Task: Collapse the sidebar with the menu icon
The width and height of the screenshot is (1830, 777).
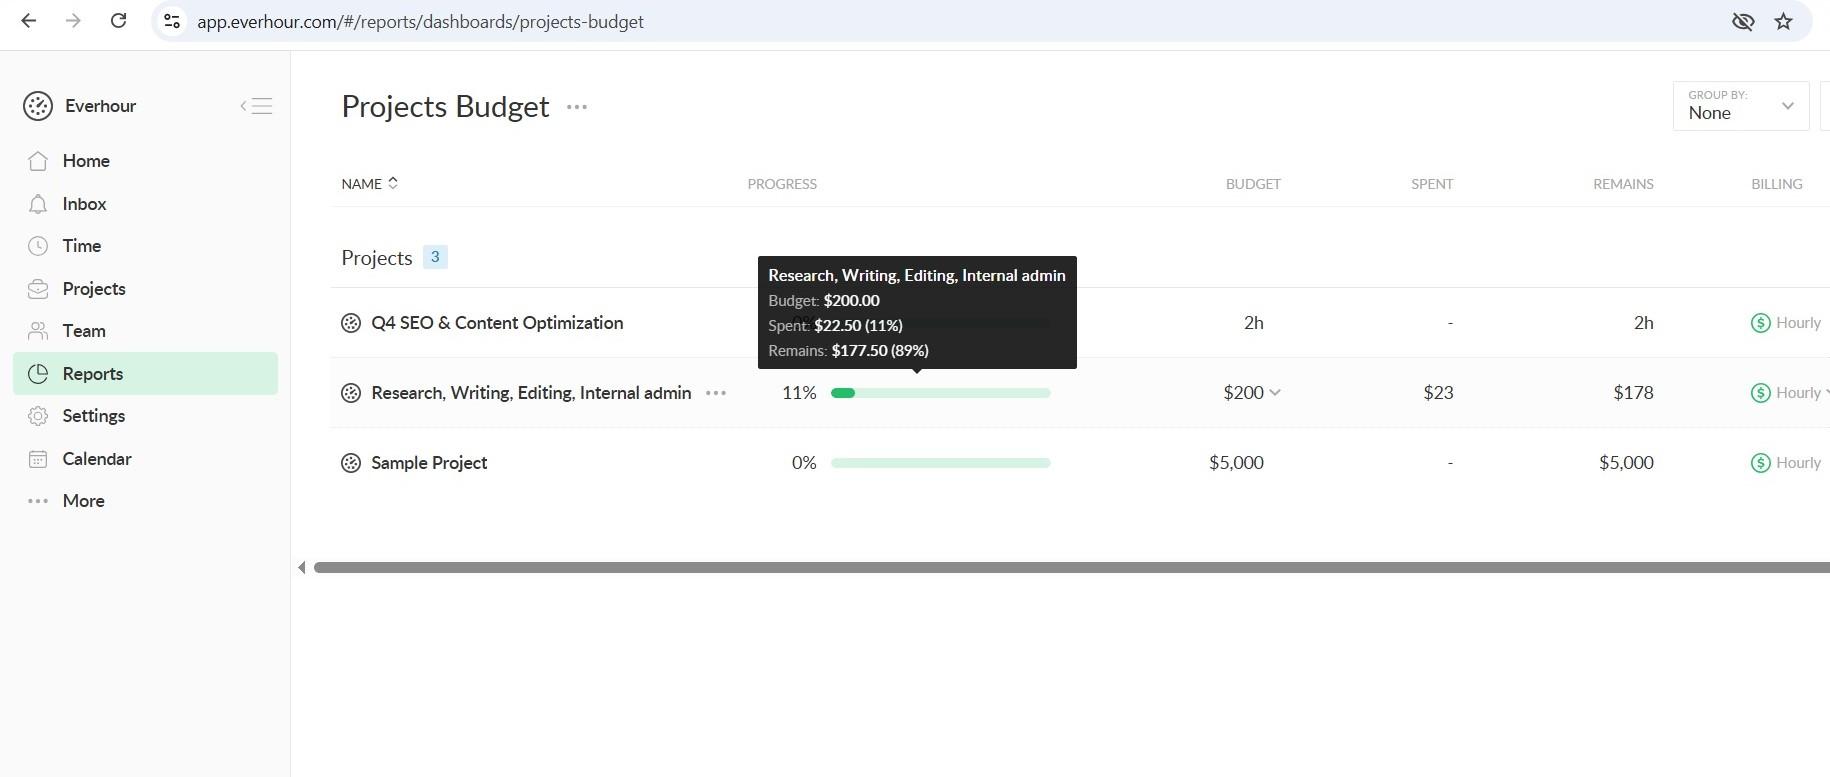Action: coord(256,106)
